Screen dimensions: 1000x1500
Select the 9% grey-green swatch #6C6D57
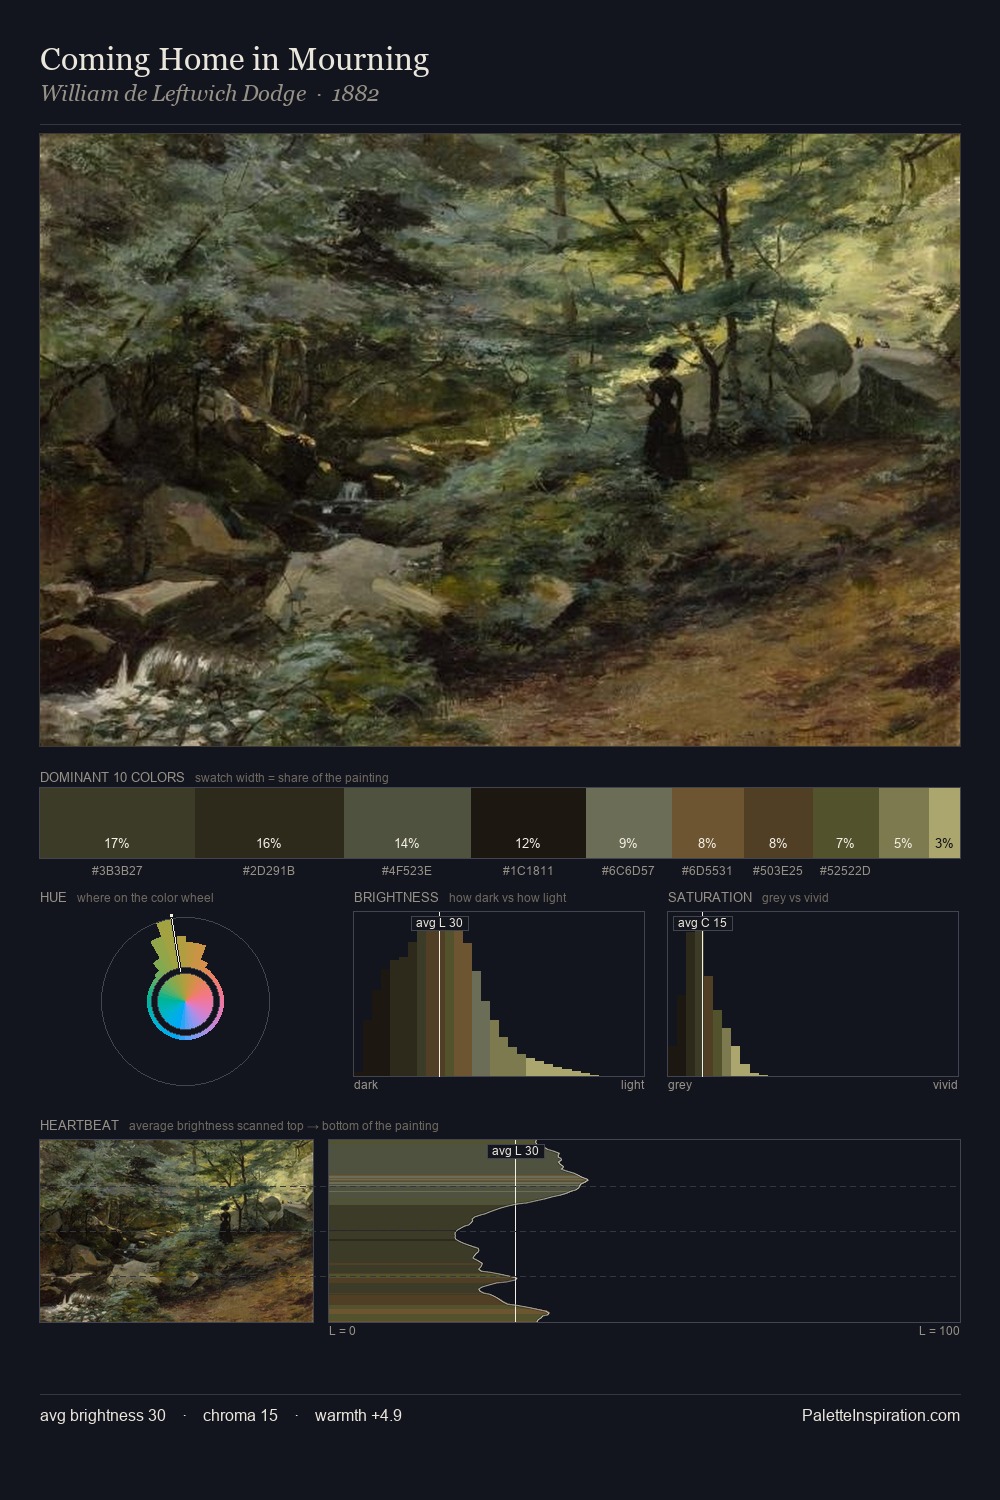click(x=628, y=823)
